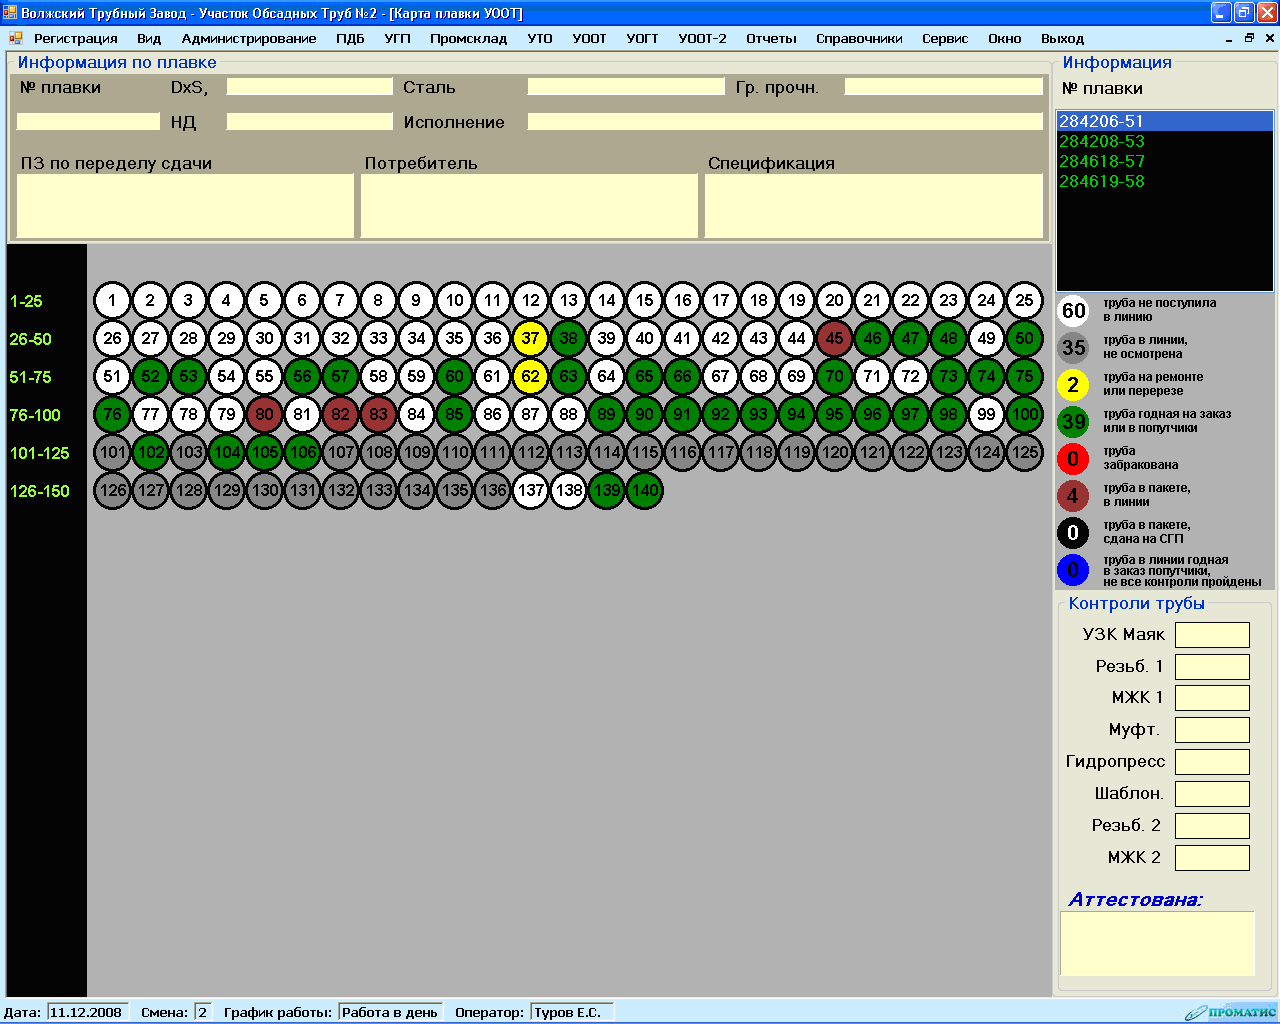The width and height of the screenshot is (1280, 1024).
Task: Click green pipe circle number 100
Action: click(1024, 414)
